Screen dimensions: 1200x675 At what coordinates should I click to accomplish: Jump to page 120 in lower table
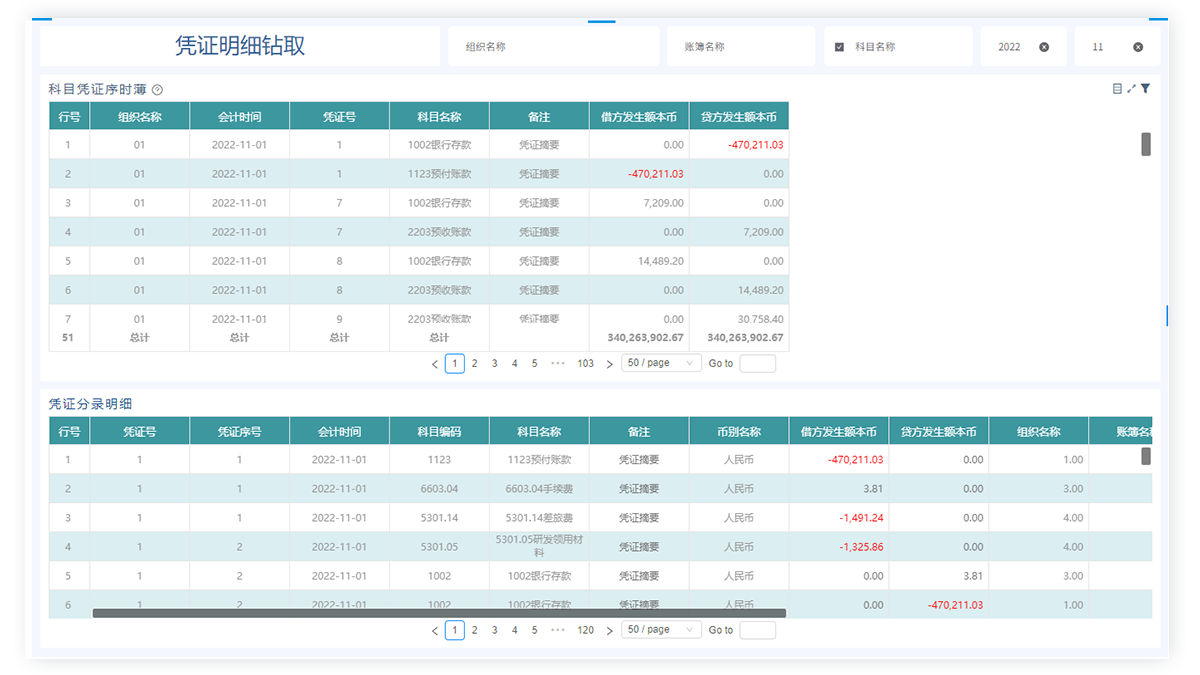pos(585,631)
